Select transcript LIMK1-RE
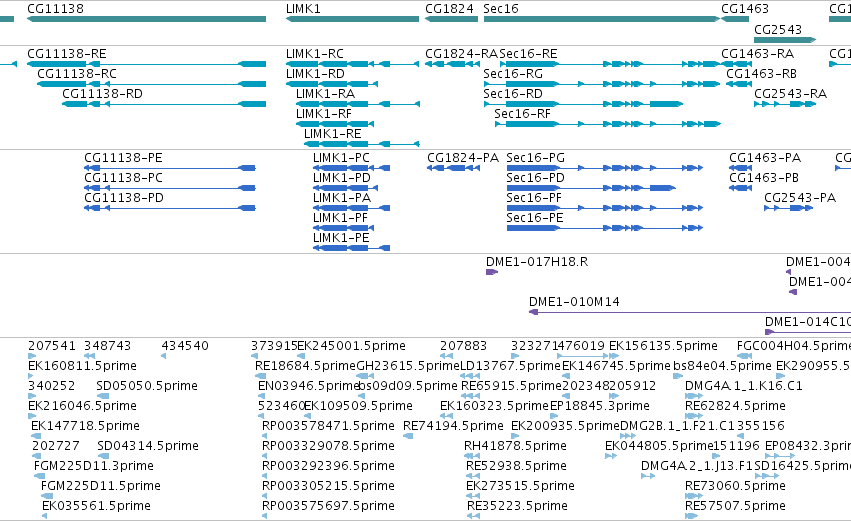This screenshot has height=521, width=851. click(332, 134)
